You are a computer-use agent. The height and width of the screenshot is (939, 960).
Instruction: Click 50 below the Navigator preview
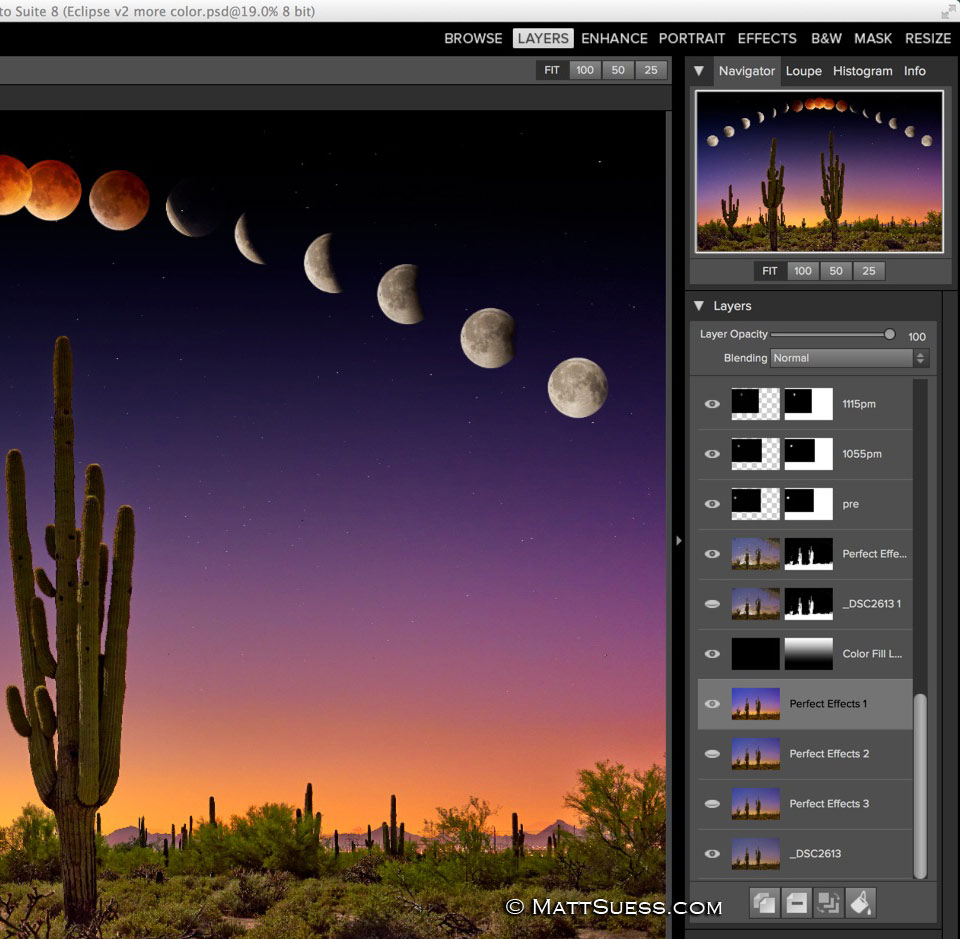click(836, 271)
